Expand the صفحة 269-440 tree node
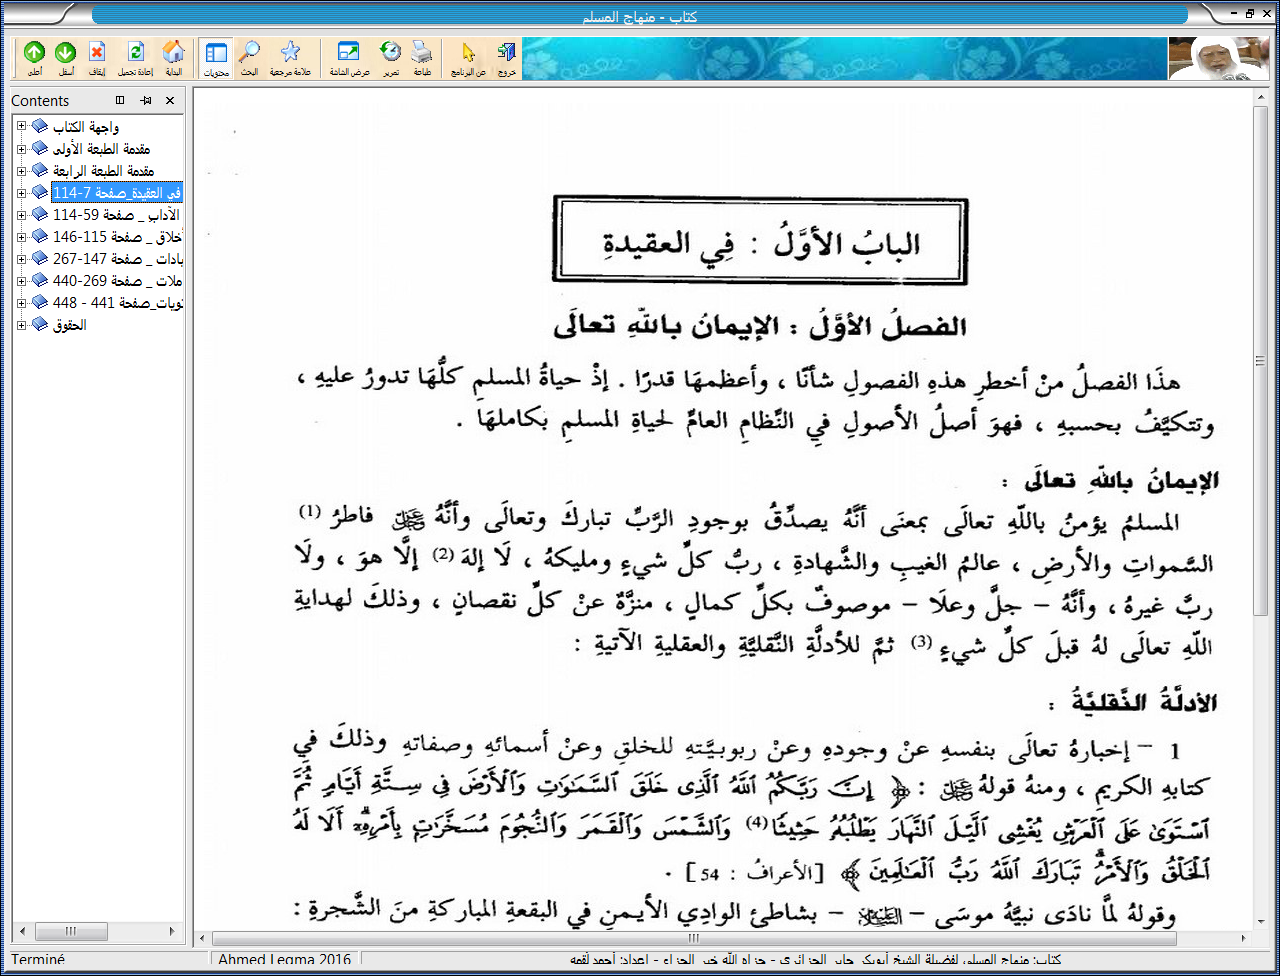Viewport: 1280px width, 976px height. [21, 280]
